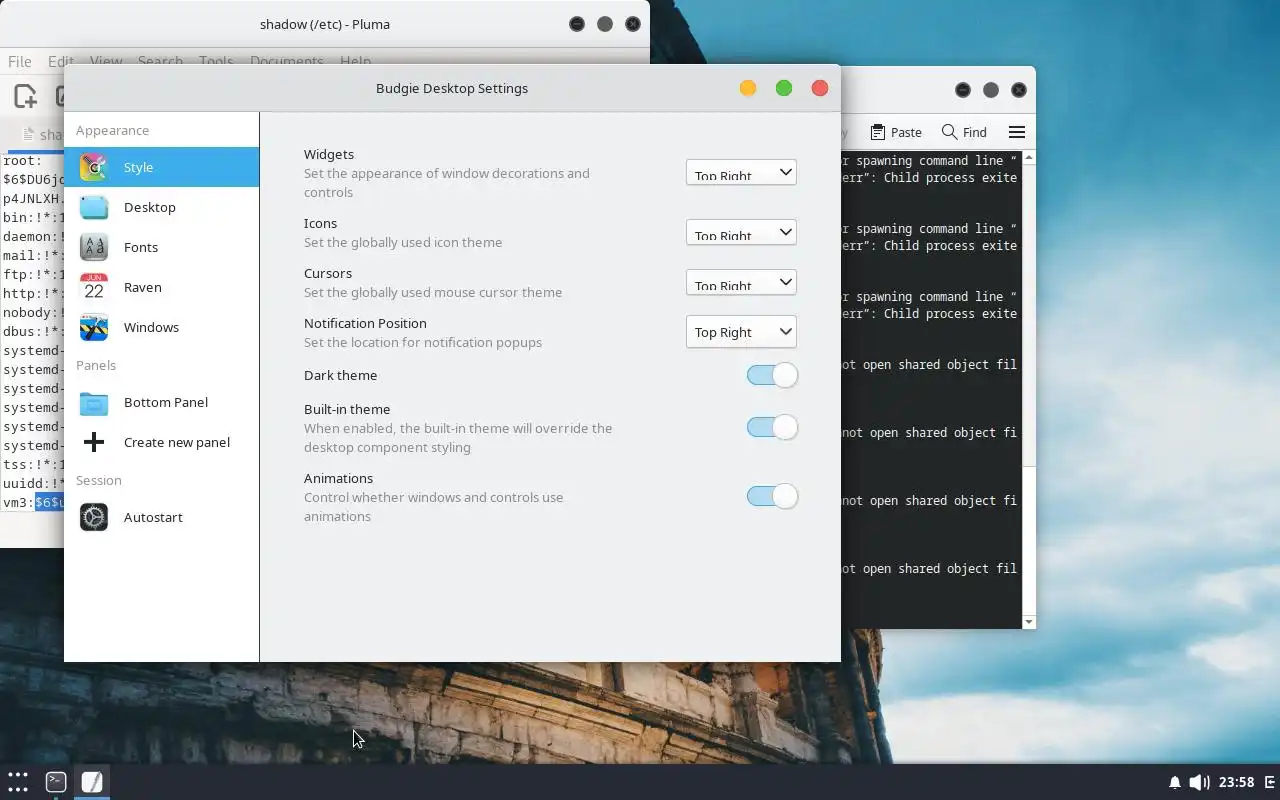This screenshot has height=800, width=1280.
Task: Click the Pluma editor taskbar icon
Action: (92, 782)
